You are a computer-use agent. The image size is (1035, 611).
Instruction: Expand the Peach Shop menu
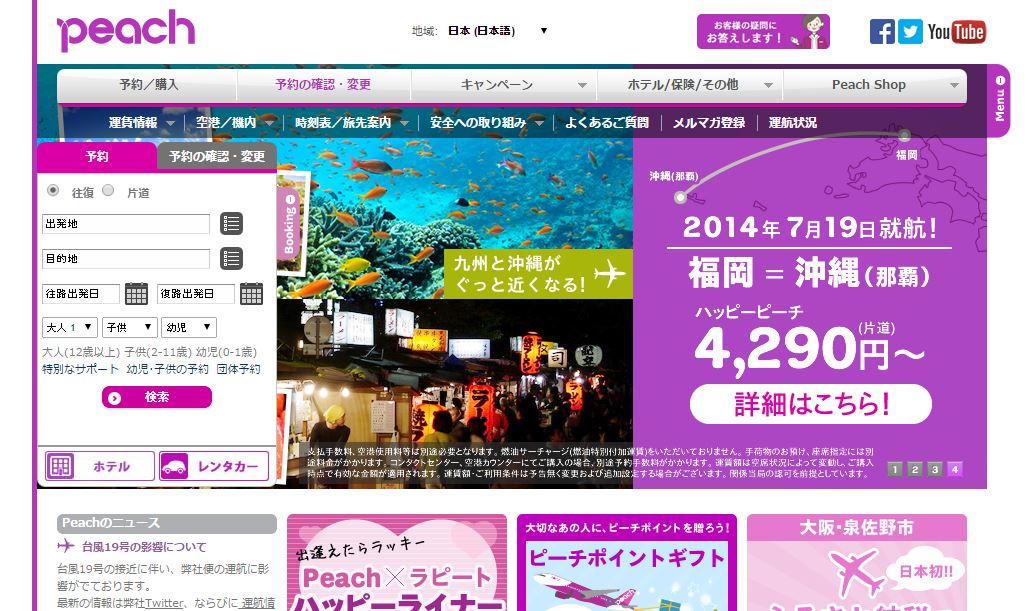(875, 85)
